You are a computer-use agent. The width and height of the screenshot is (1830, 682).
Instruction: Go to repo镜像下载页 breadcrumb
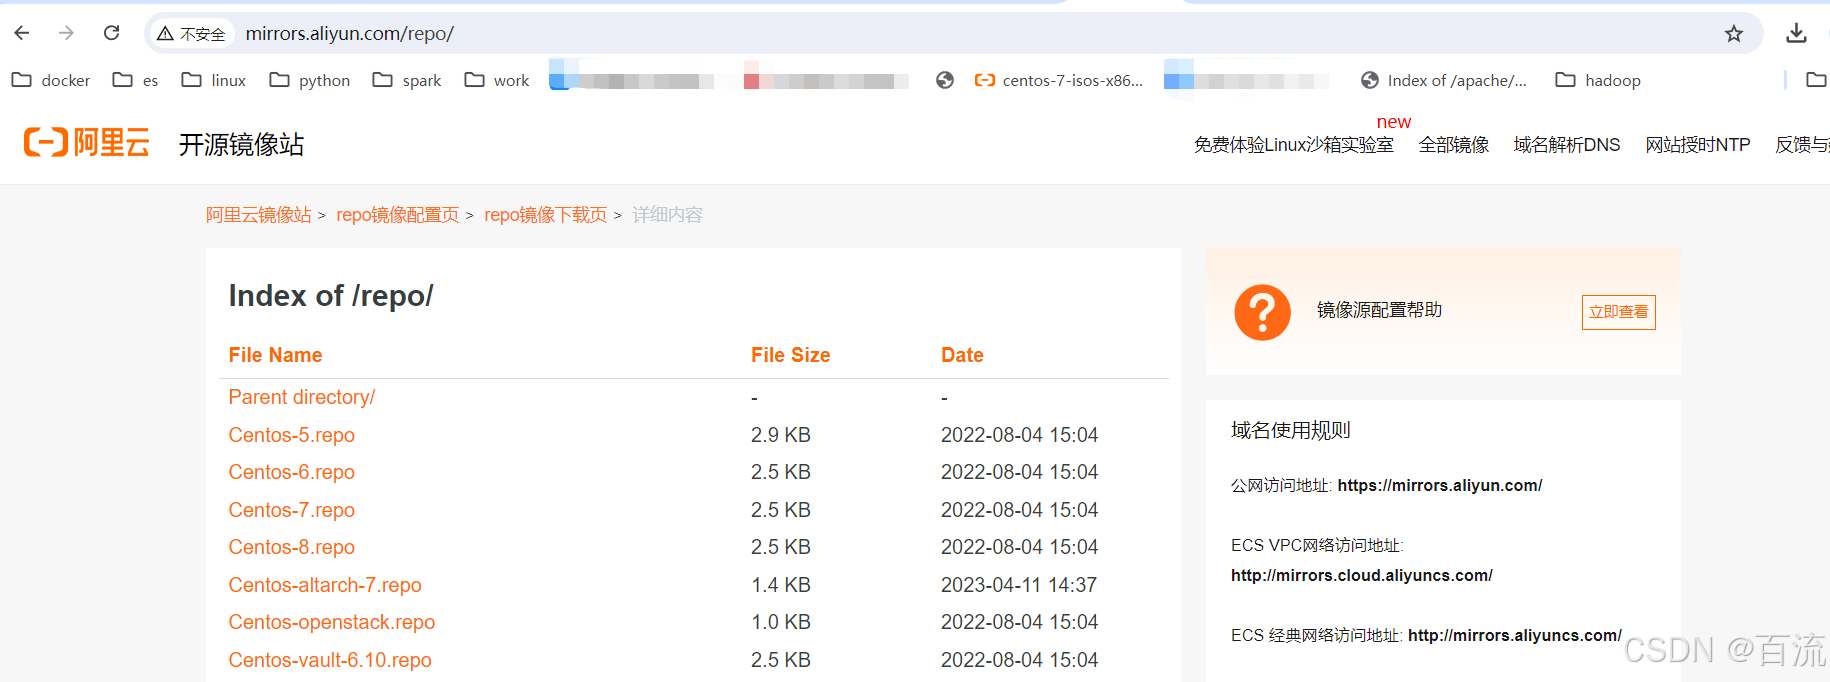point(546,215)
